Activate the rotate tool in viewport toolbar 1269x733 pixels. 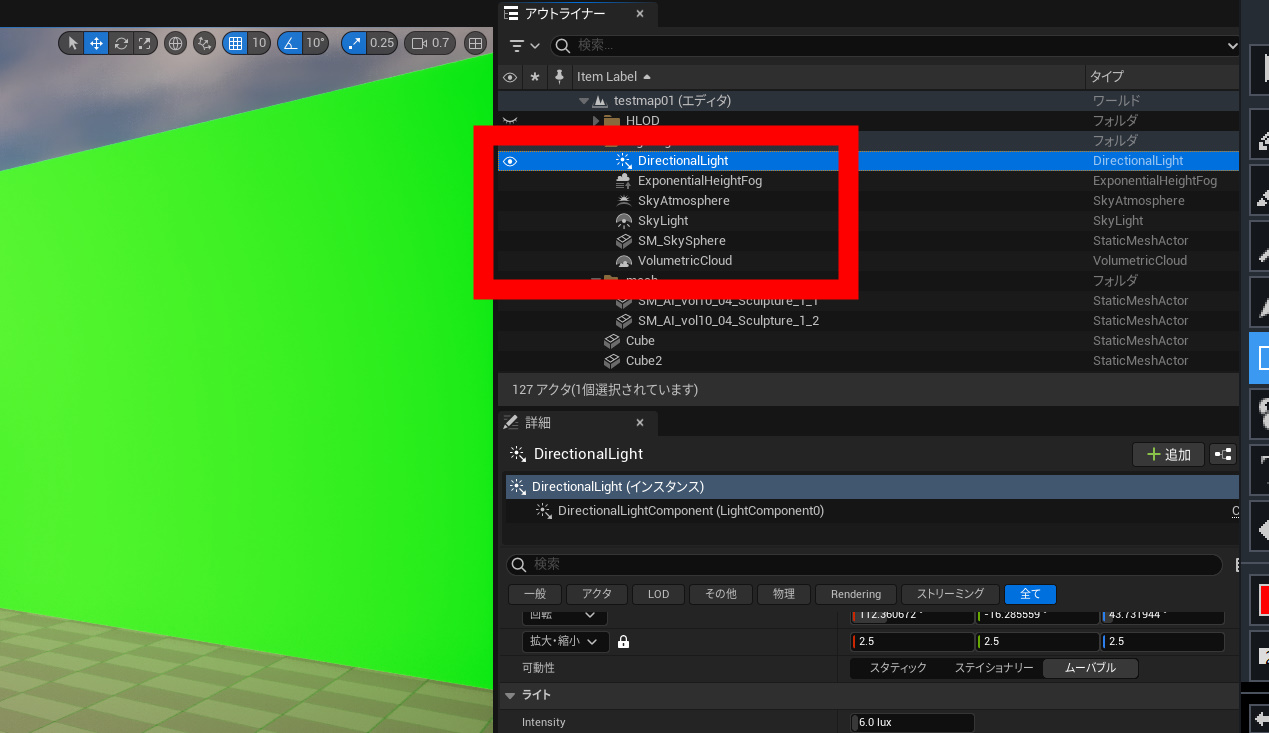121,43
